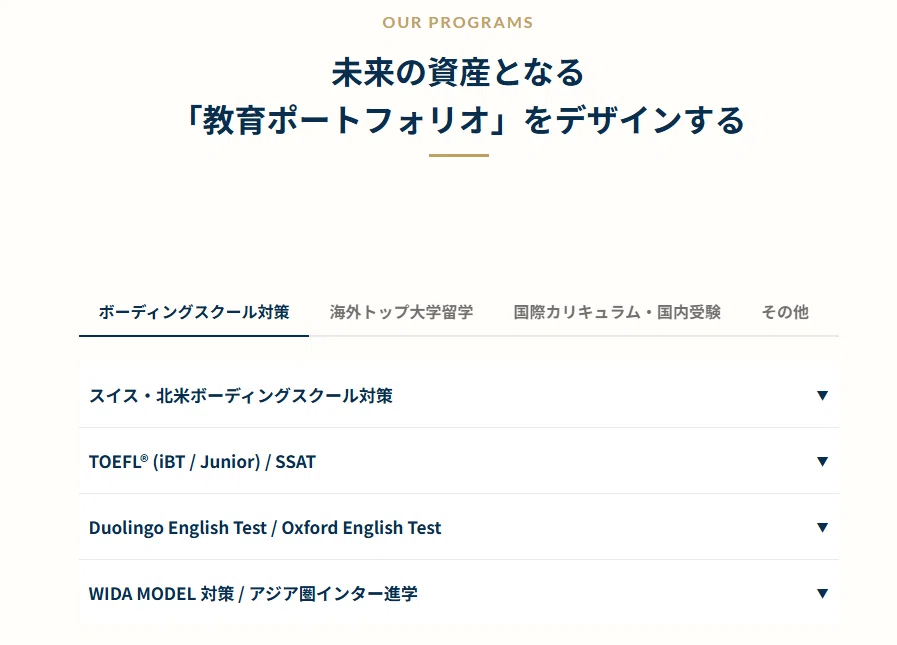Click the arrow icon on WIDA MODEL row
Screen dimensions: 897x645
(x=822, y=593)
